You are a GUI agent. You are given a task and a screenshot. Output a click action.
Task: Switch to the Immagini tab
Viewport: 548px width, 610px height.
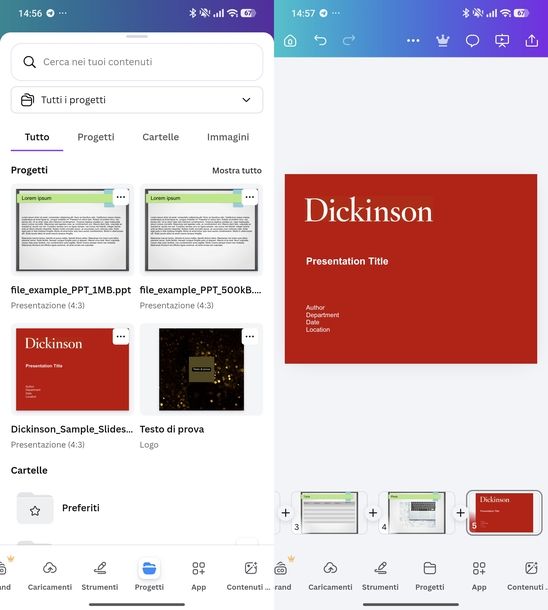click(228, 137)
